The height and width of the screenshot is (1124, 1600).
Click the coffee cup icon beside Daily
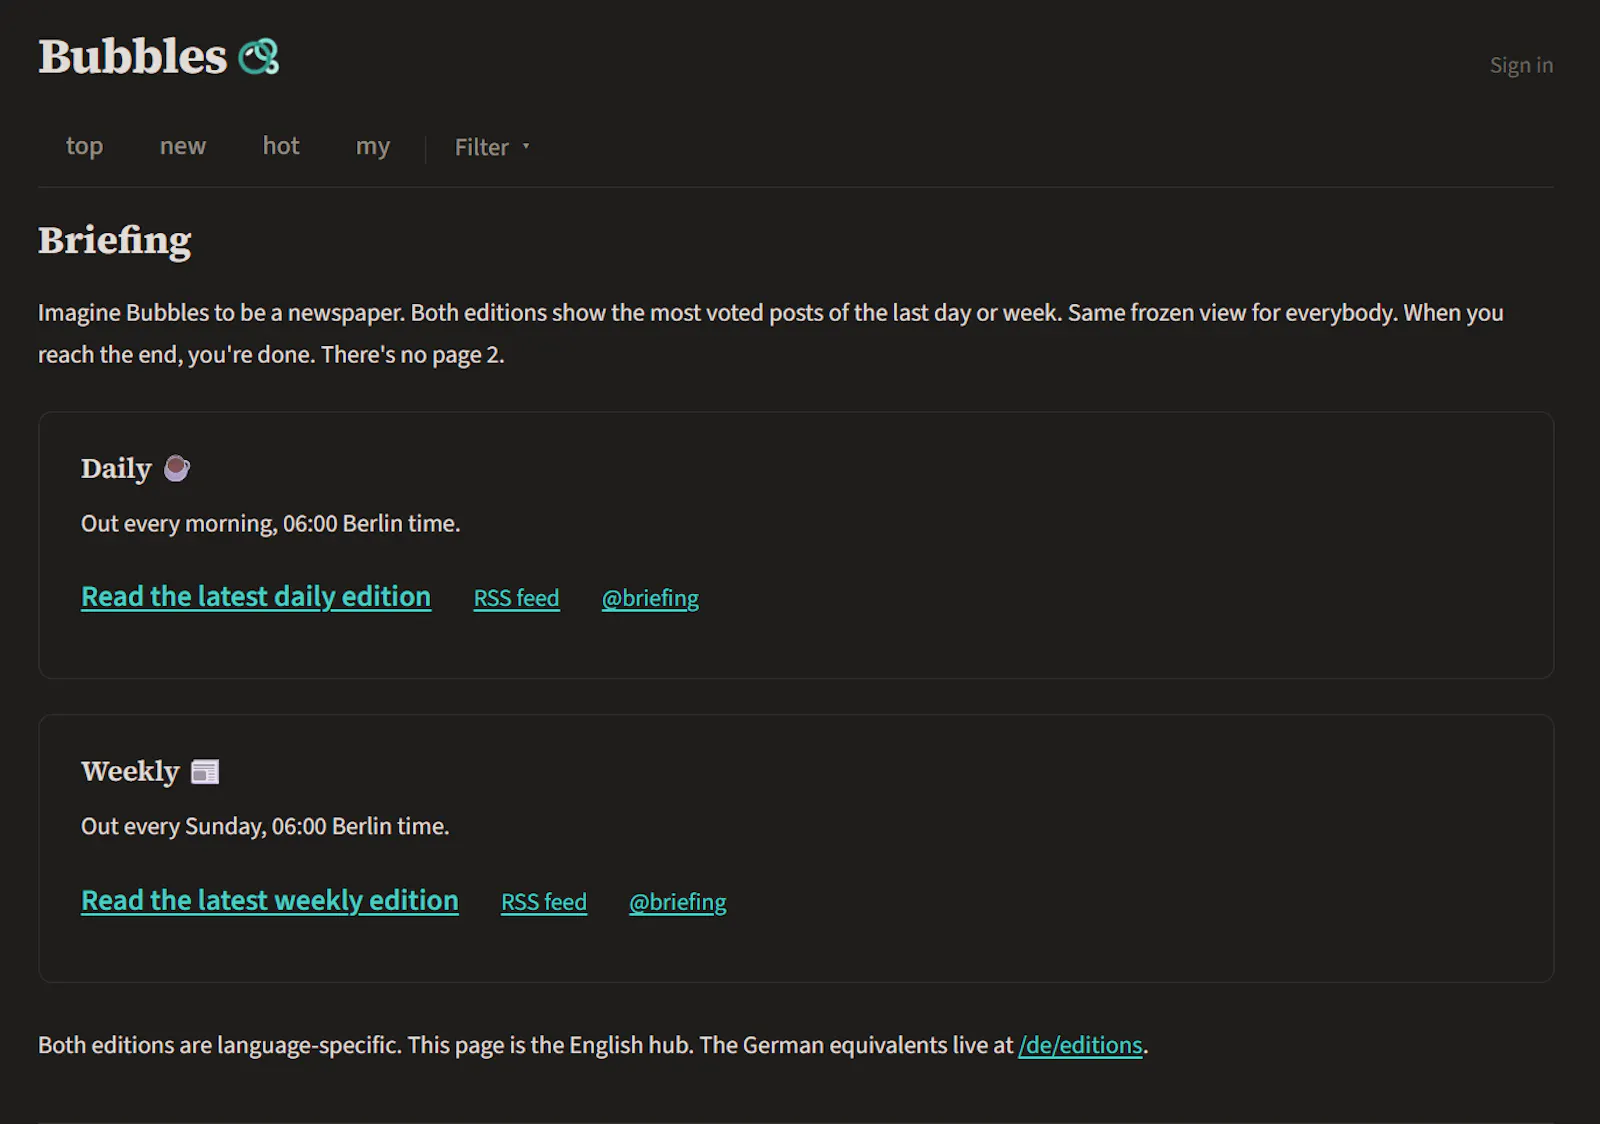coord(177,468)
